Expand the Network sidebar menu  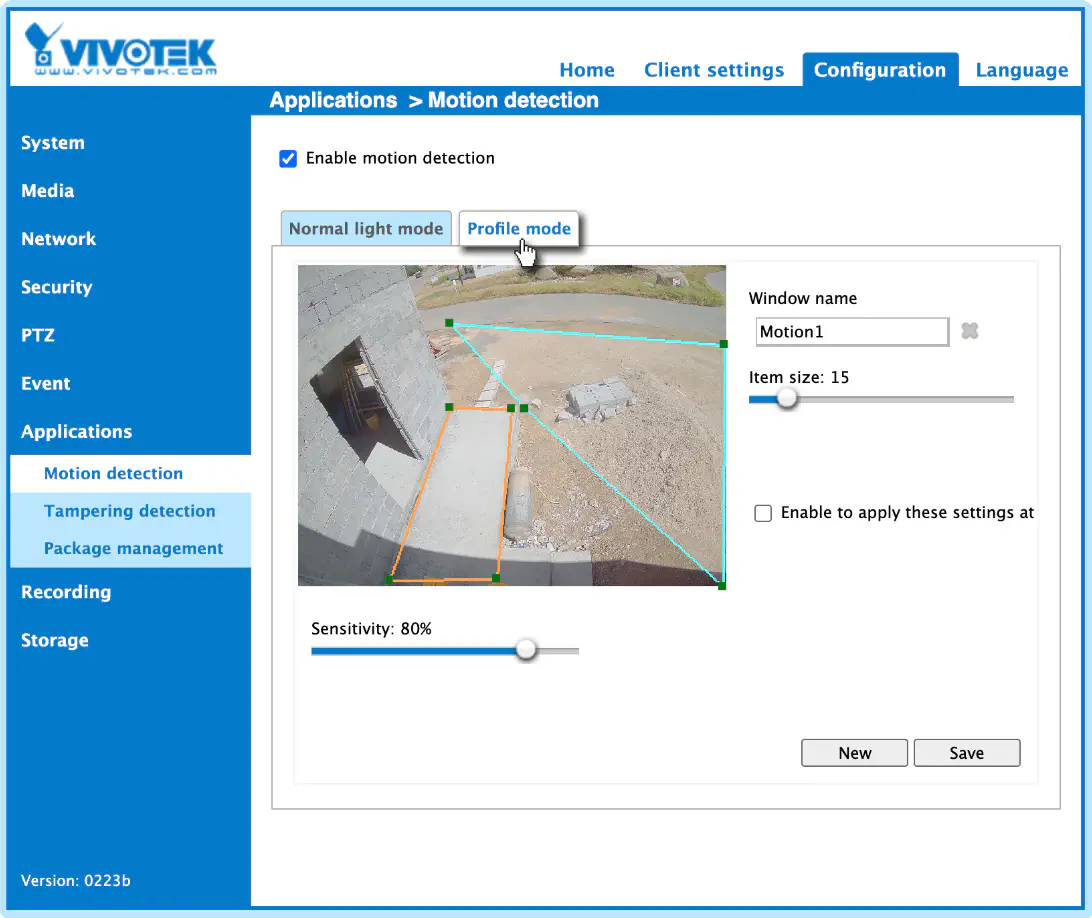click(58, 239)
